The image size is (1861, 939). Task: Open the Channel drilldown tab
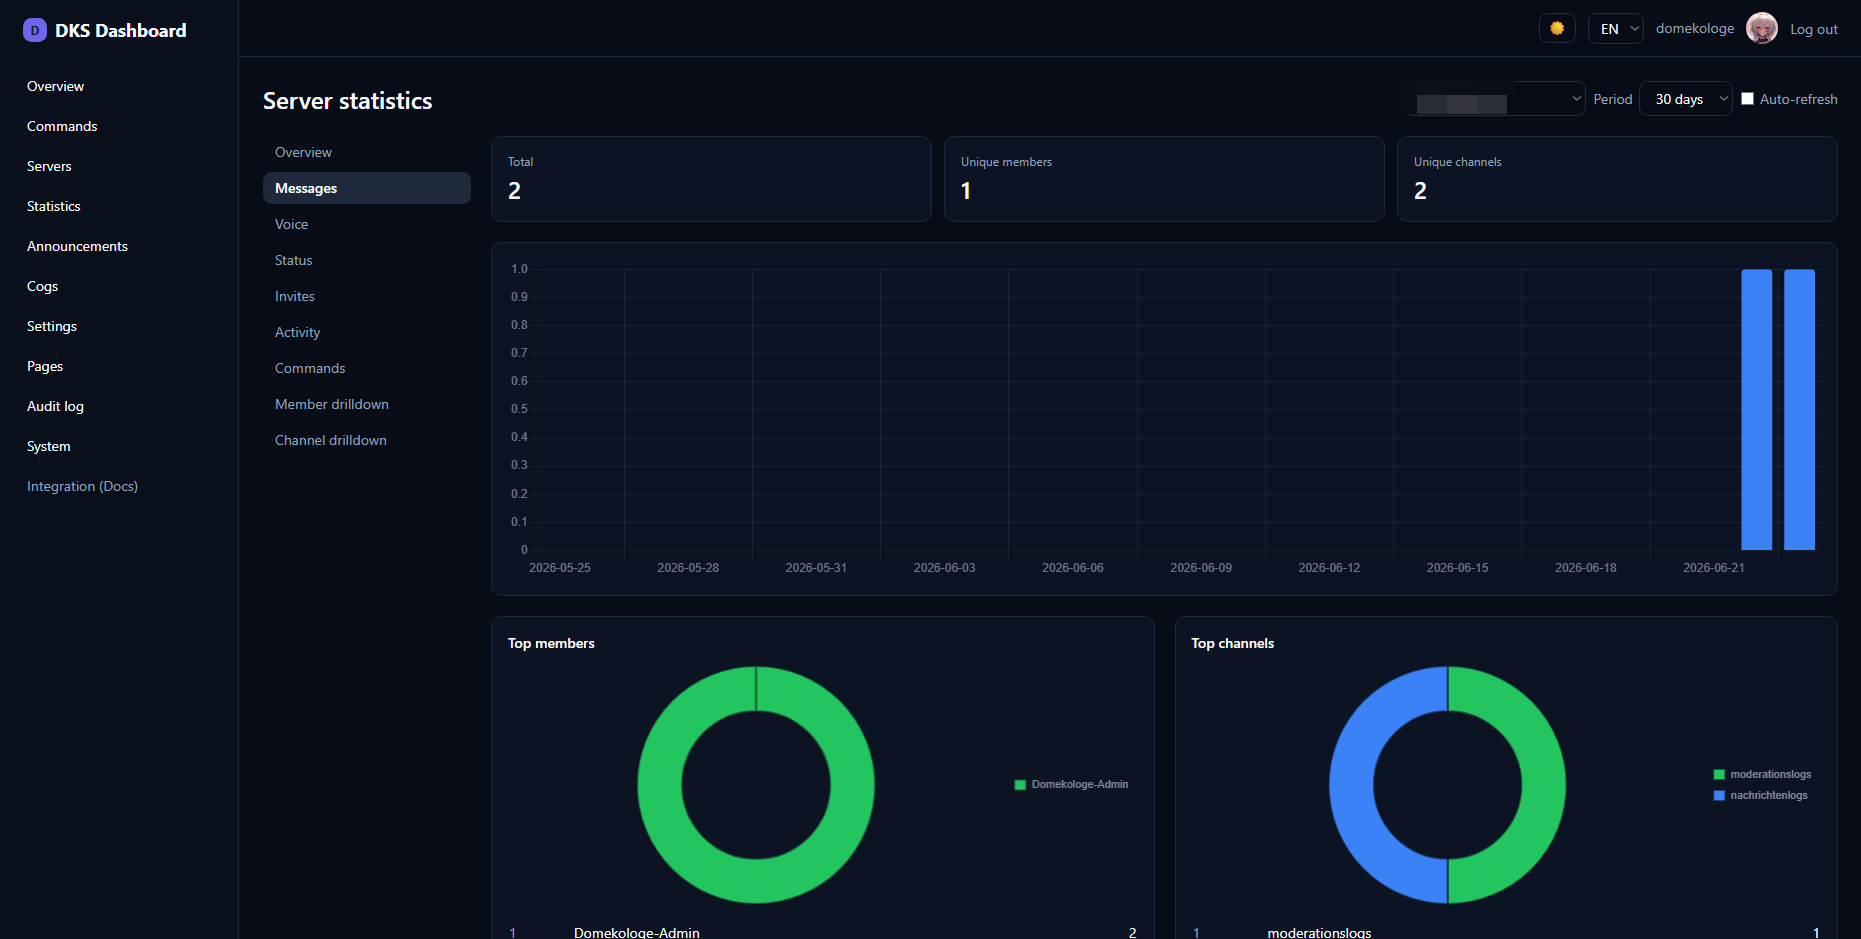pyautogui.click(x=367, y=440)
